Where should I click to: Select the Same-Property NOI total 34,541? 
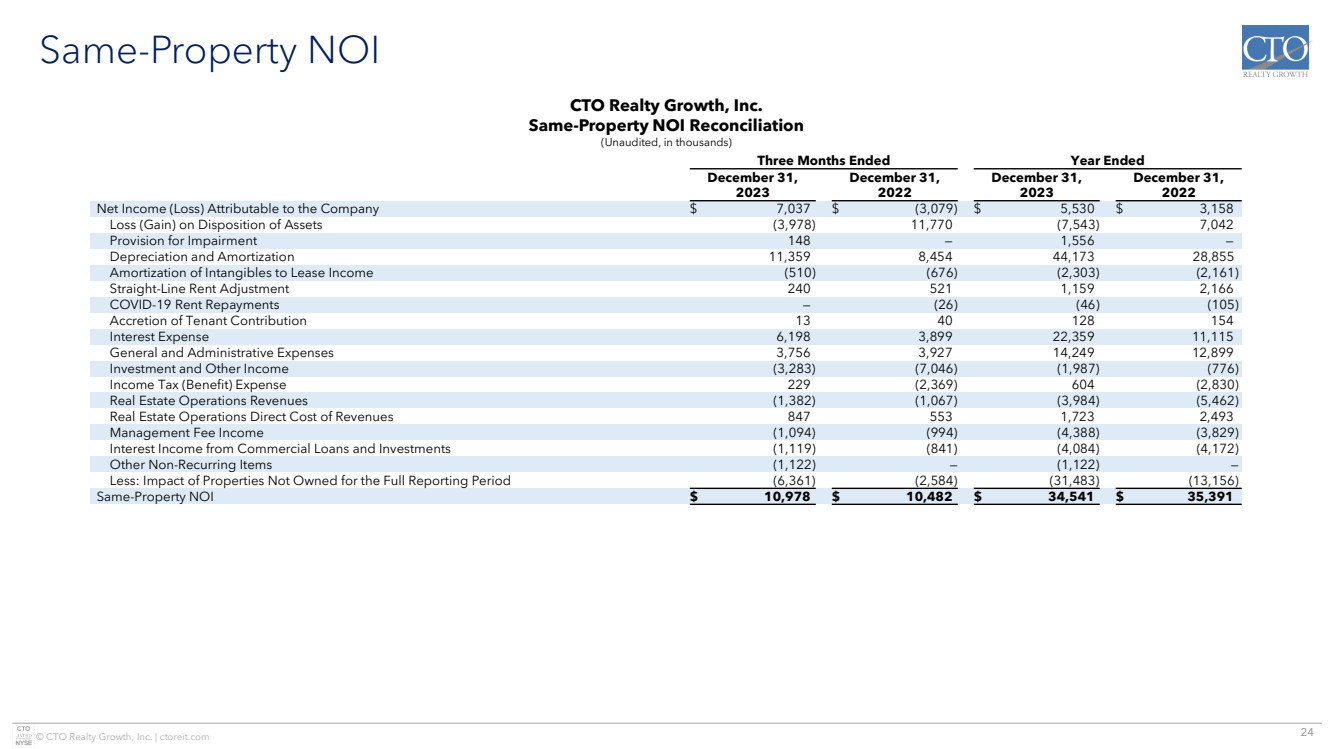(1071, 497)
